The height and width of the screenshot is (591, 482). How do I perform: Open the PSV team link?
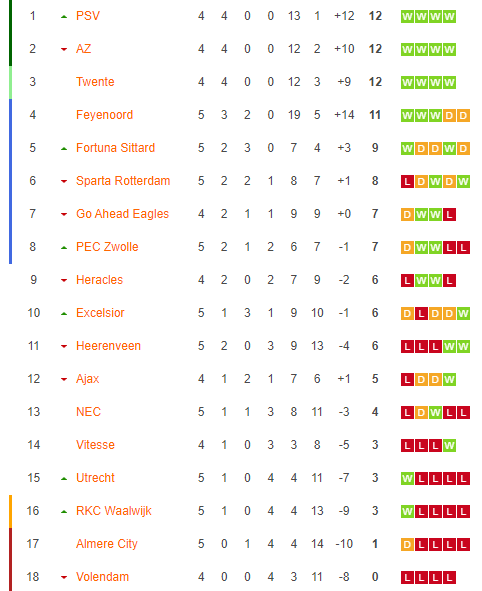[88, 16]
